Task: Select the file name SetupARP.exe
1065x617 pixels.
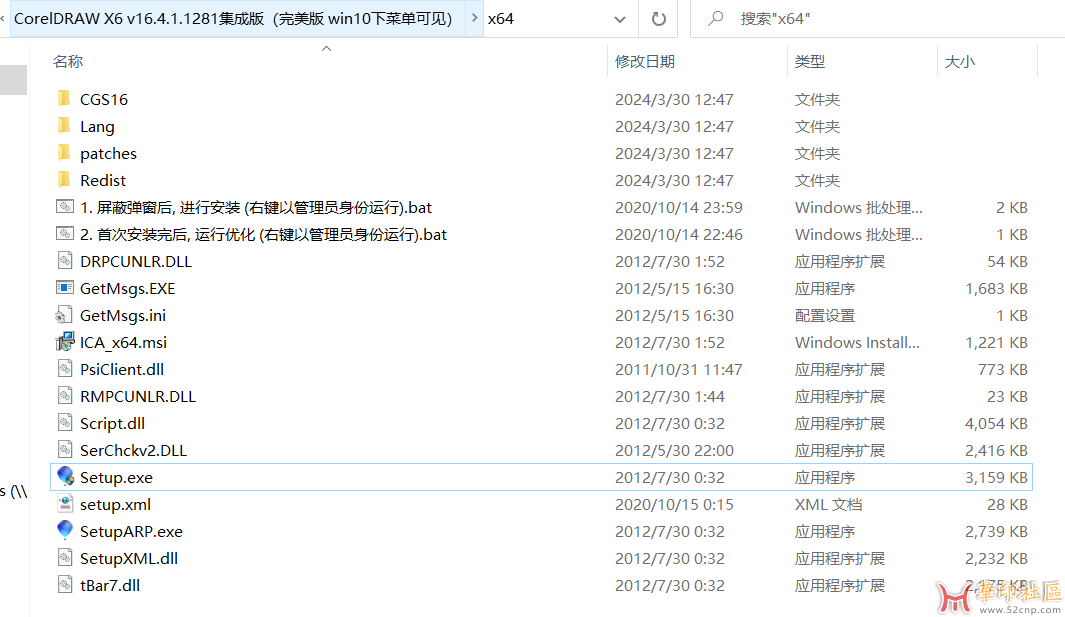Action: pos(131,531)
